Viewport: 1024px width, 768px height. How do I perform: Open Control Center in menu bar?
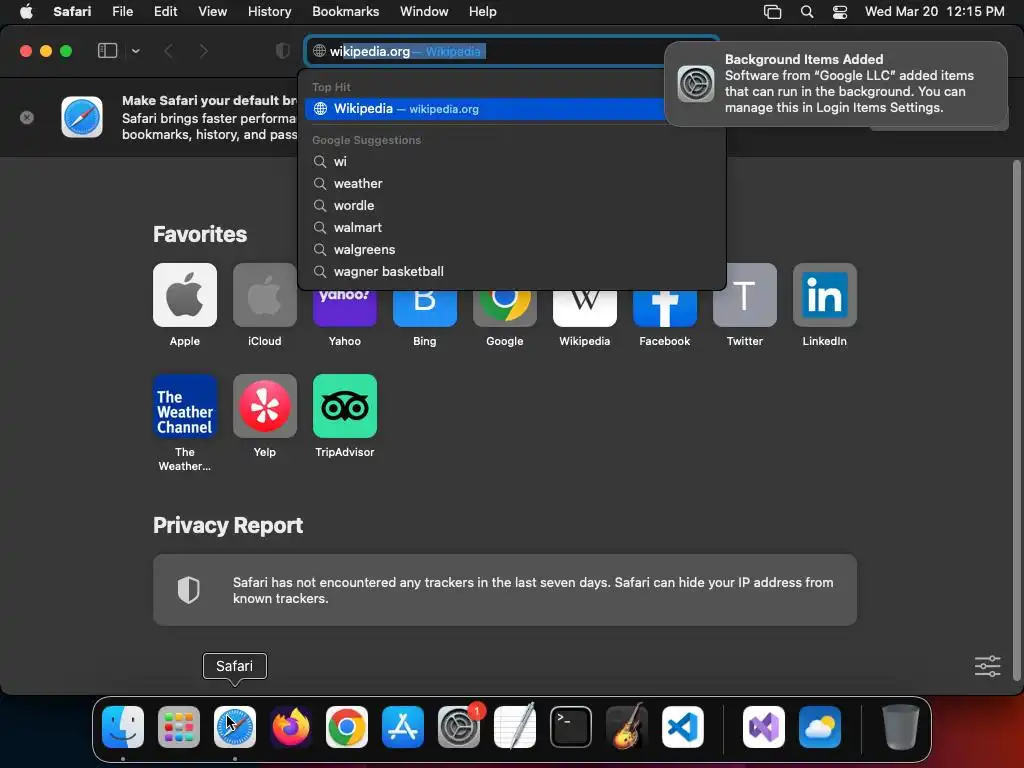[840, 12]
